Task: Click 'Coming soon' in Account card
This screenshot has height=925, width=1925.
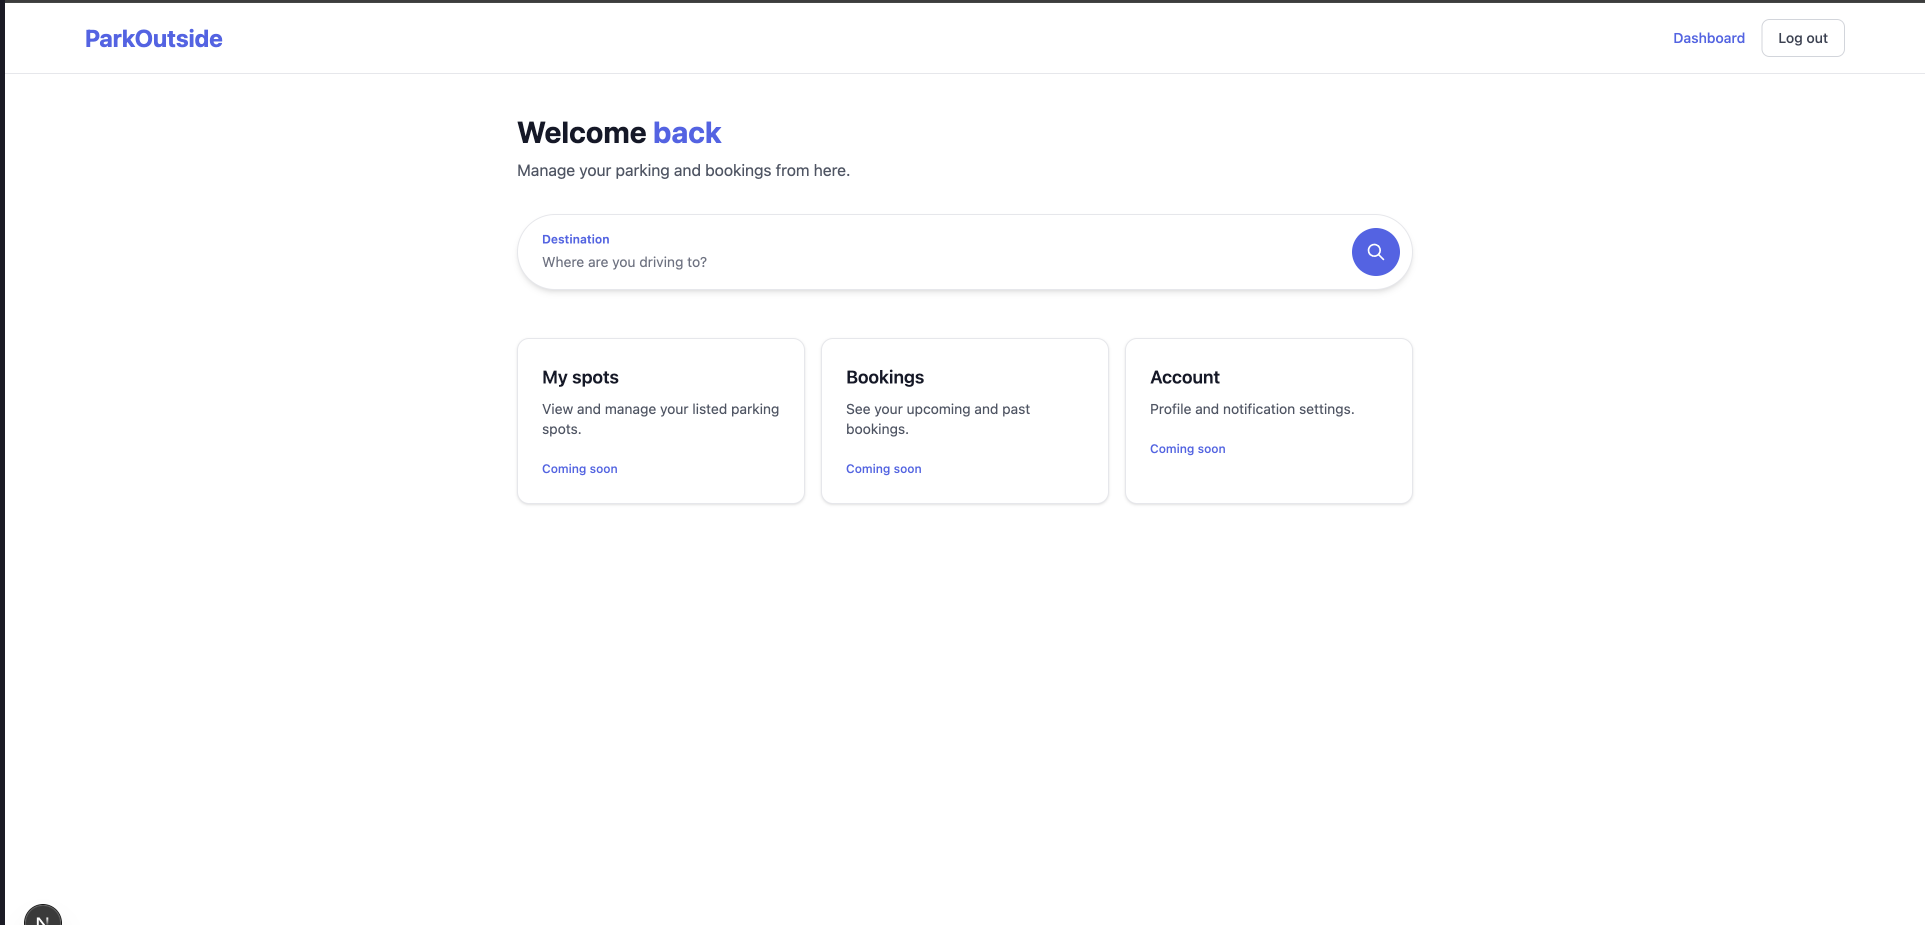Action: pos(1187,449)
